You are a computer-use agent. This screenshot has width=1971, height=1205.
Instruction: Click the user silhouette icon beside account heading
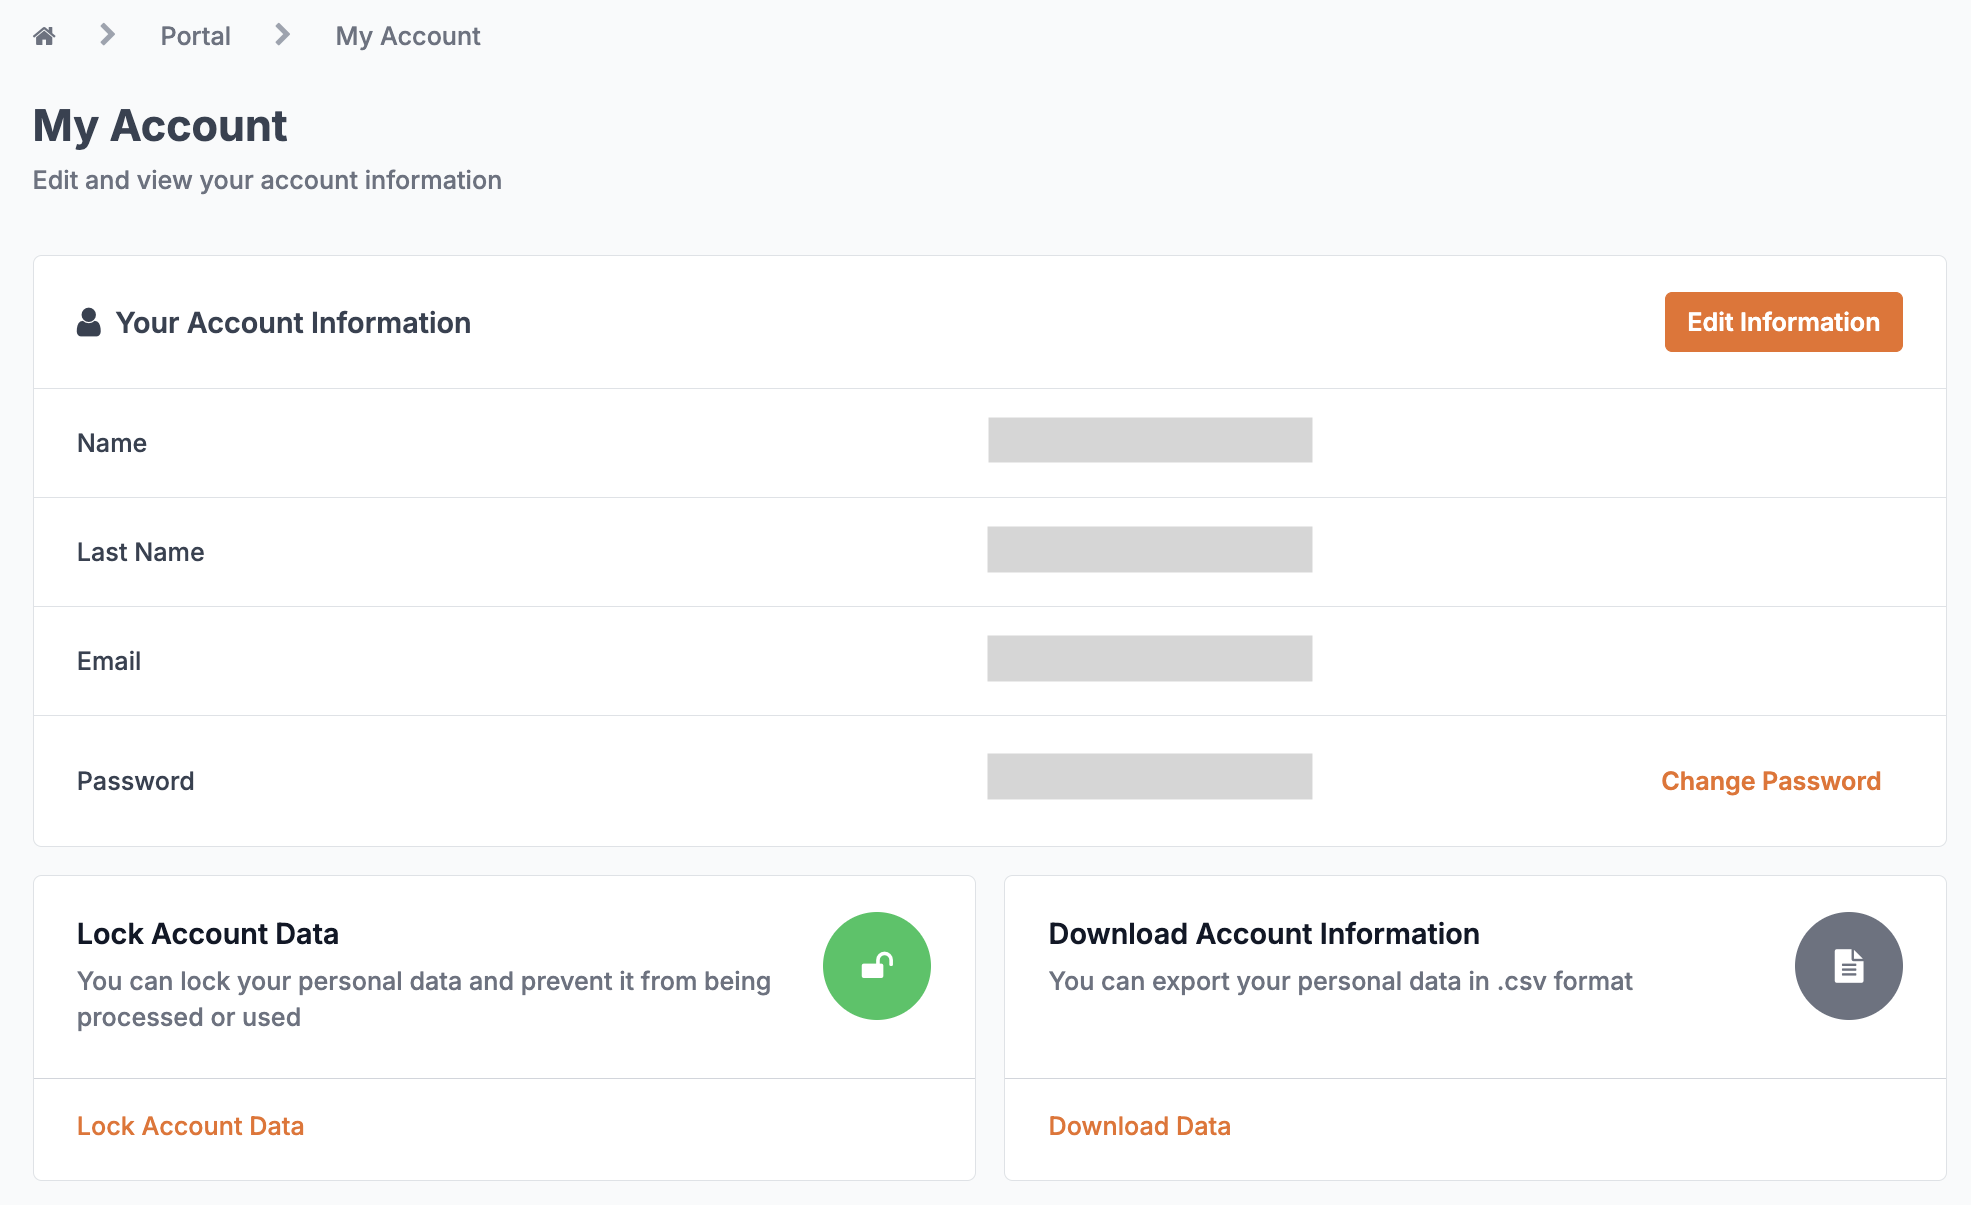coord(89,322)
